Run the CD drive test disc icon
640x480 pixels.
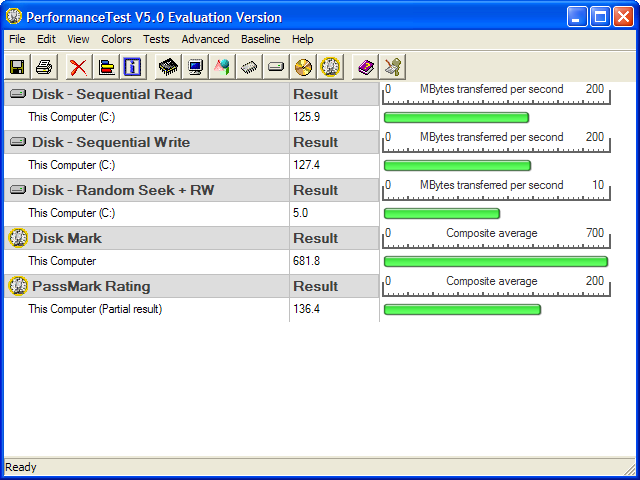tap(303, 67)
